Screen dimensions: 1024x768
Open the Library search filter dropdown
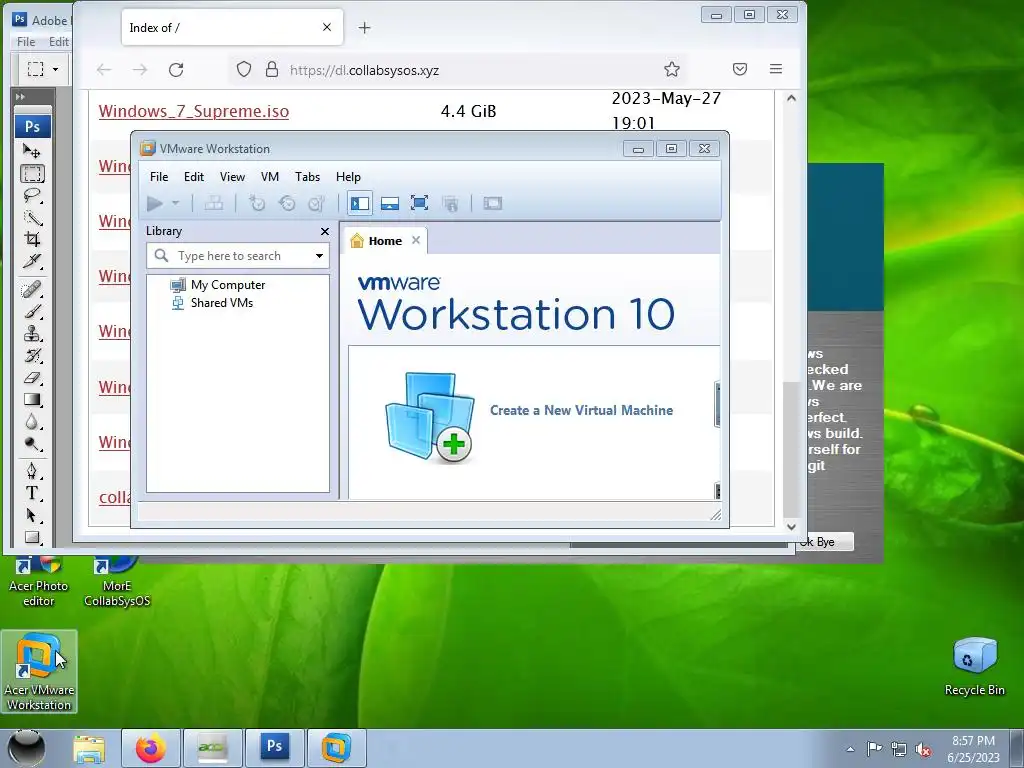pyautogui.click(x=319, y=256)
